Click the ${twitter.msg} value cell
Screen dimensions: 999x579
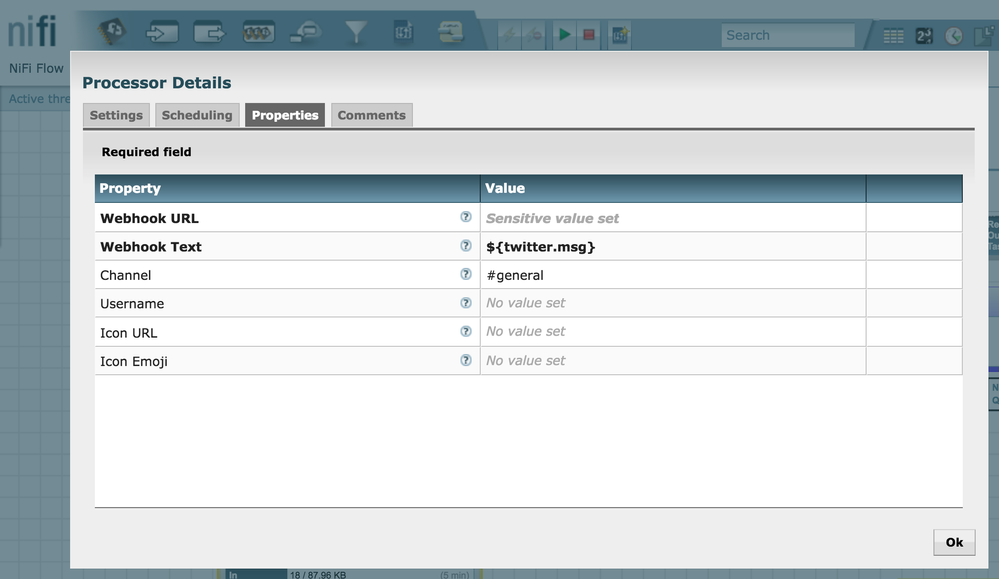(673, 247)
